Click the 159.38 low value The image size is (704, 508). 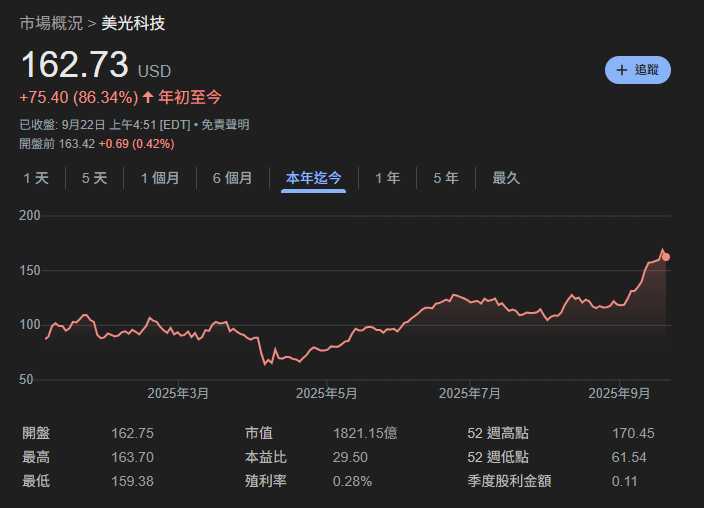coord(132,481)
